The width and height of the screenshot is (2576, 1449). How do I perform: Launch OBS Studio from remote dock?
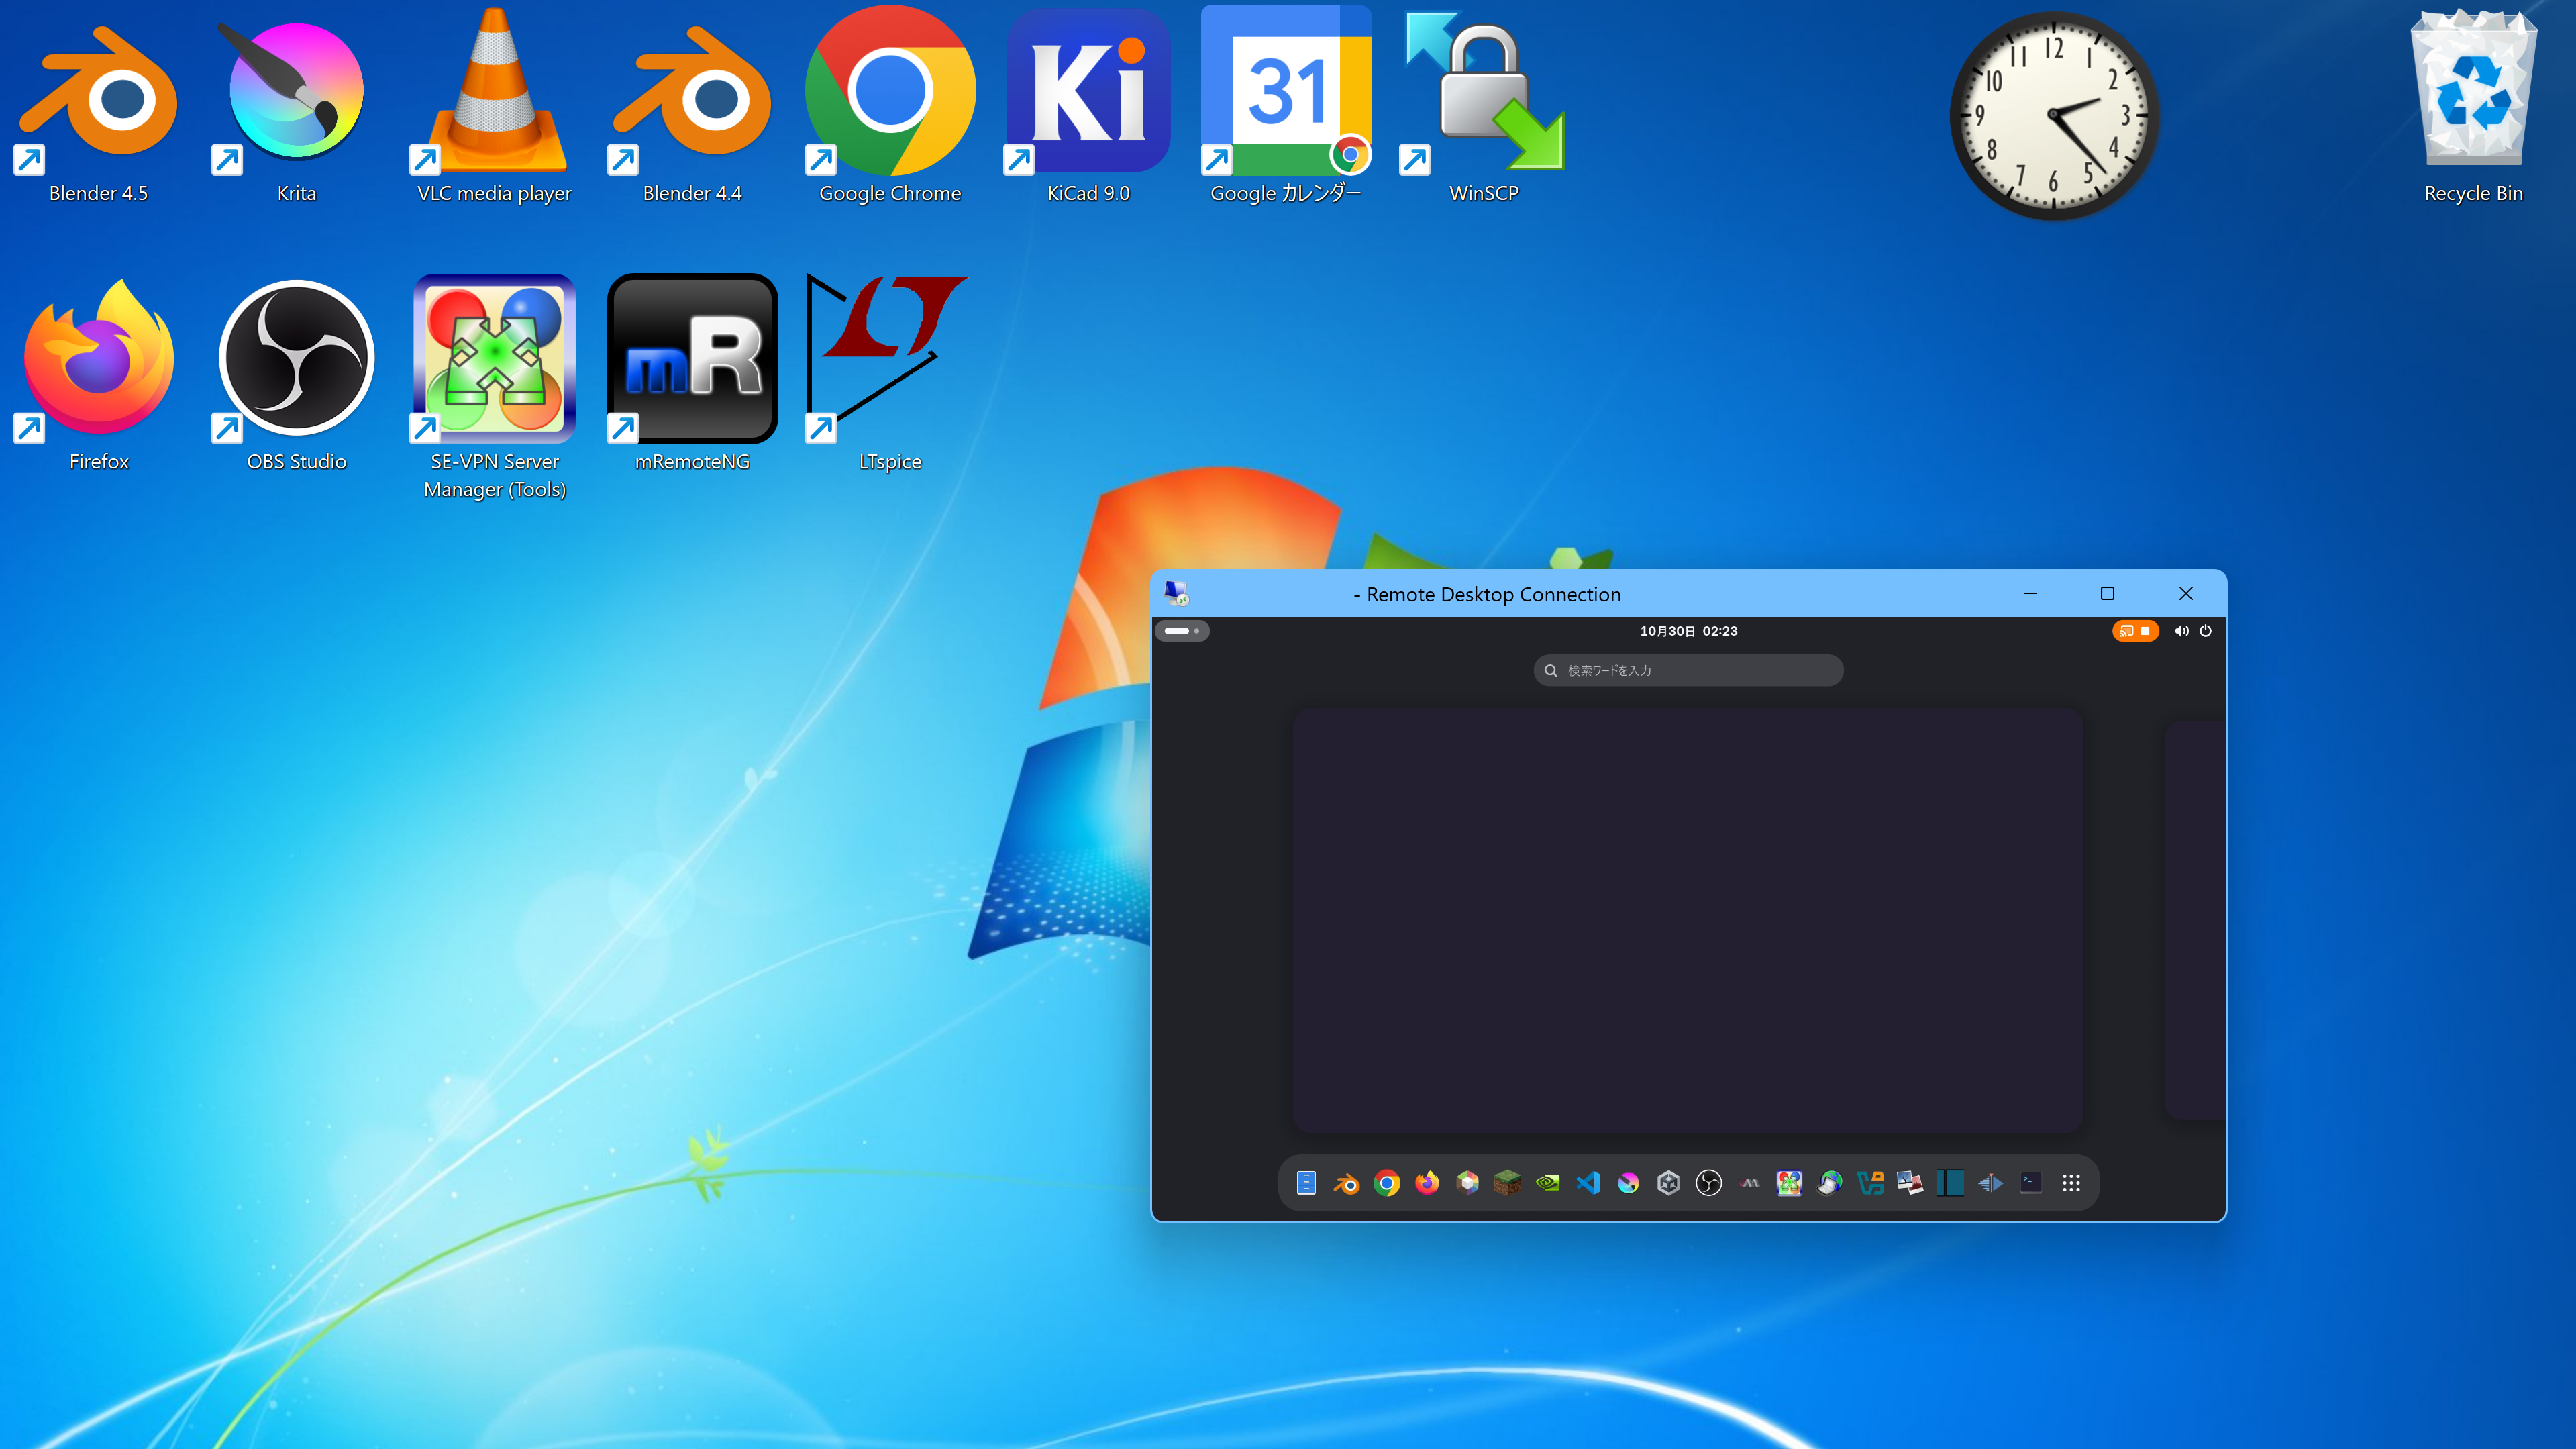[1709, 1183]
